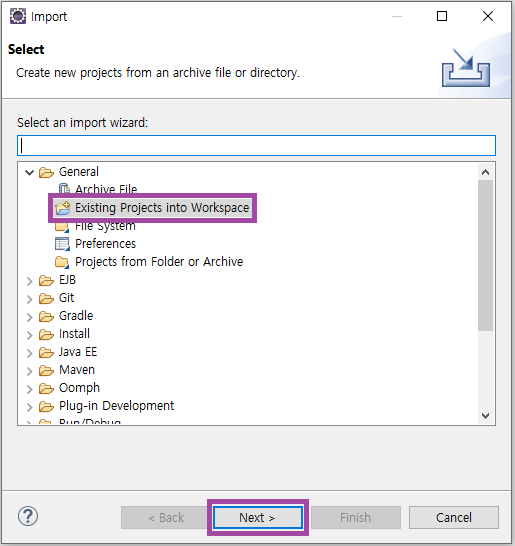Expand the Oomph category
Viewport: 515px width, 546px height.
[30, 389]
